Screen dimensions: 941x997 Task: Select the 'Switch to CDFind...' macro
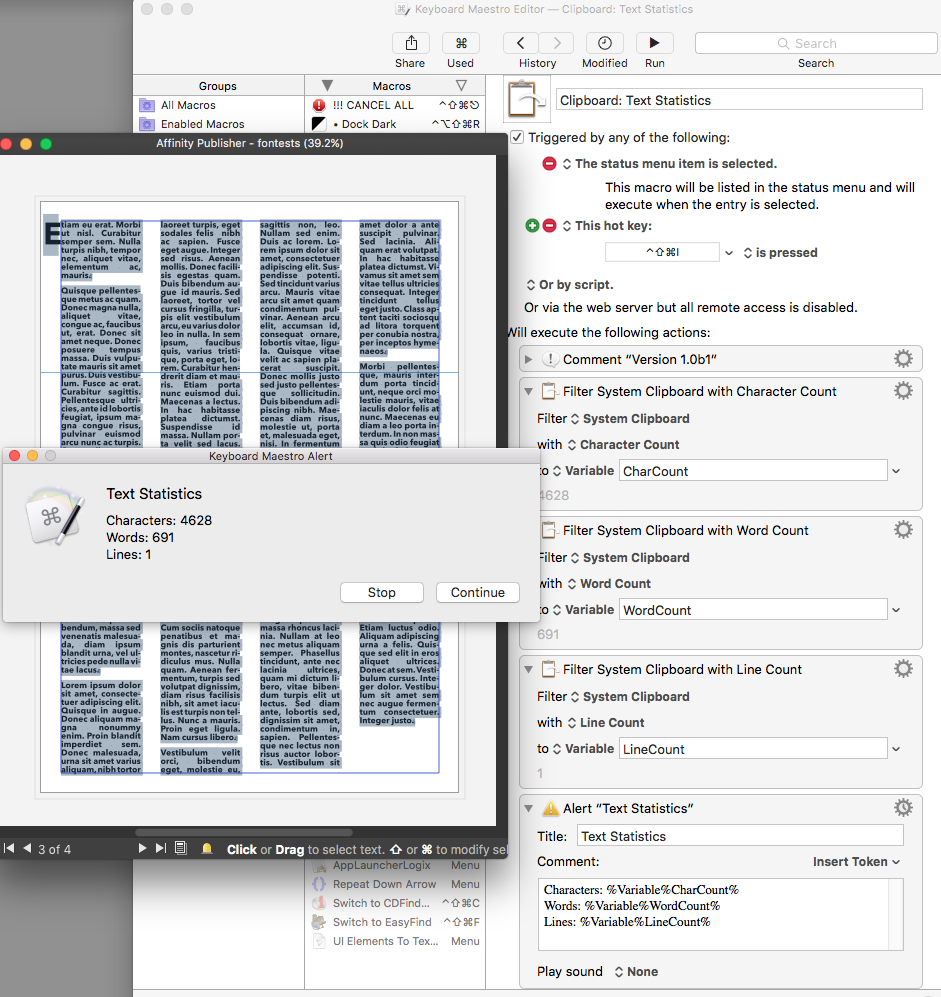point(395,903)
